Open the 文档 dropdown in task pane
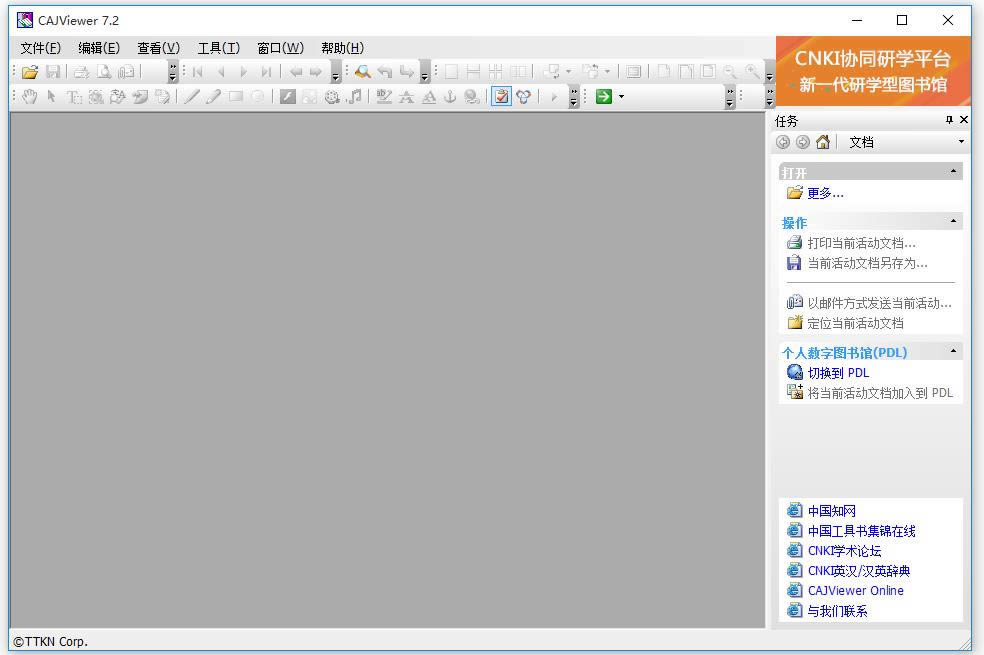Screen dimensions: 984x655 click(x=961, y=142)
